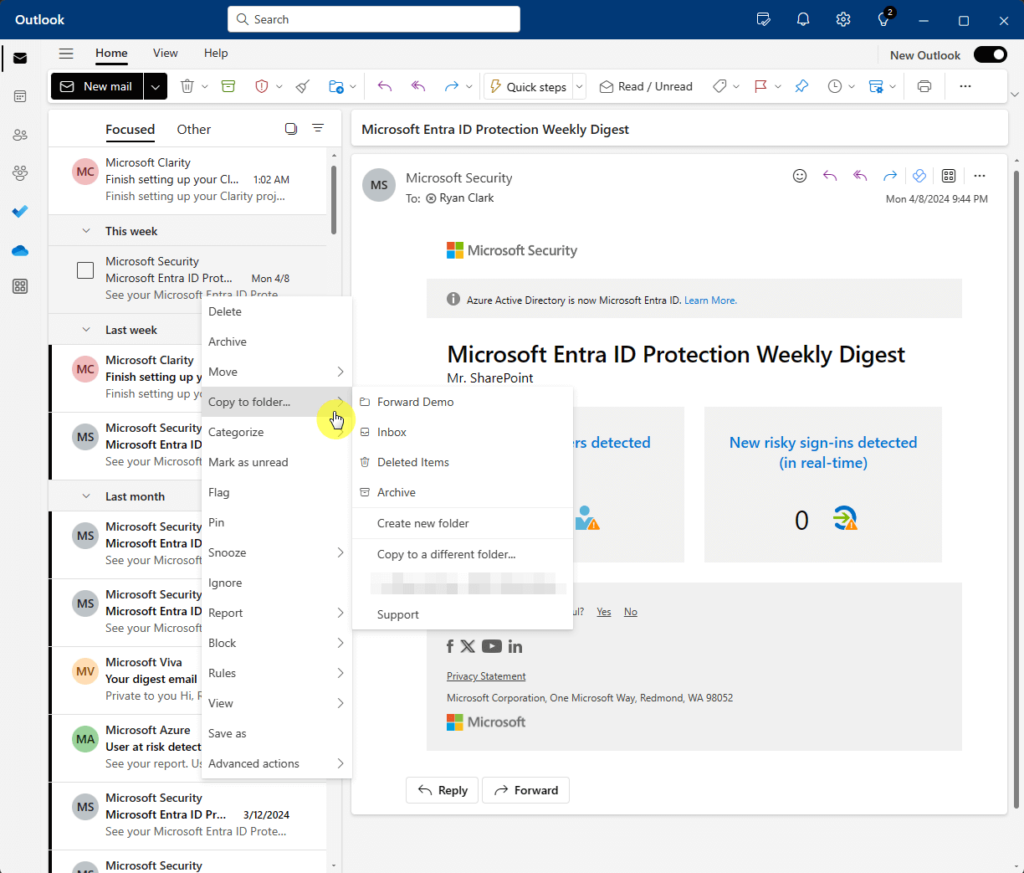Expand the Quick steps dropdown arrow
This screenshot has height=873, width=1024.
coord(579,86)
